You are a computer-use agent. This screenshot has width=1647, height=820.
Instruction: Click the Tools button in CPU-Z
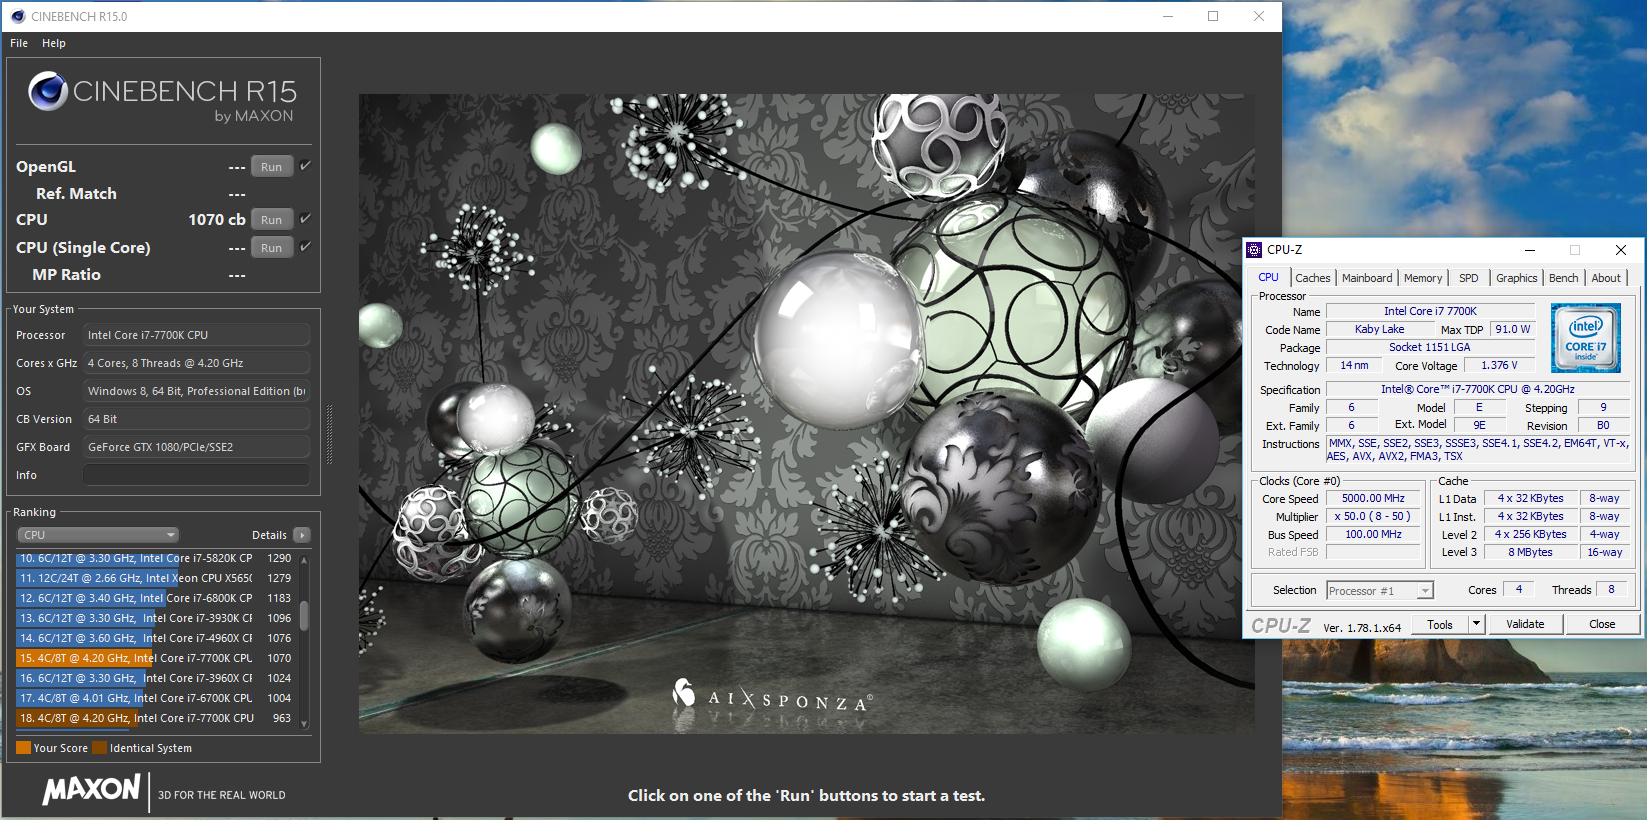[1440, 624]
